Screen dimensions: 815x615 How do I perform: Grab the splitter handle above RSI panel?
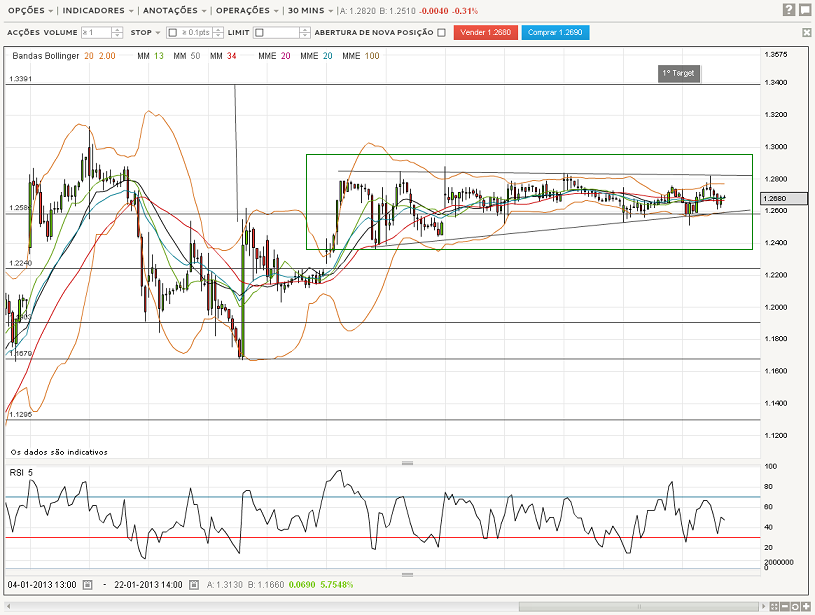pyautogui.click(x=408, y=463)
